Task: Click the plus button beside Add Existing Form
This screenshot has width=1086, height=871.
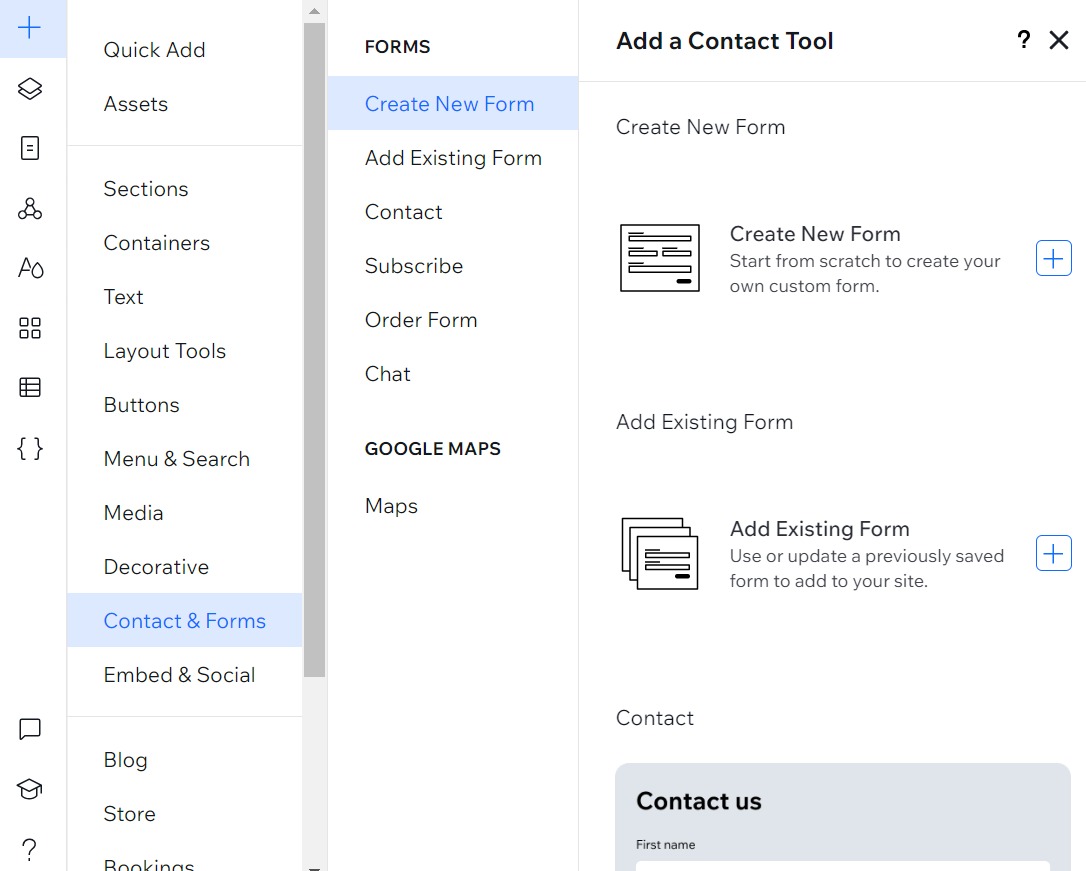Action: [x=1053, y=553]
